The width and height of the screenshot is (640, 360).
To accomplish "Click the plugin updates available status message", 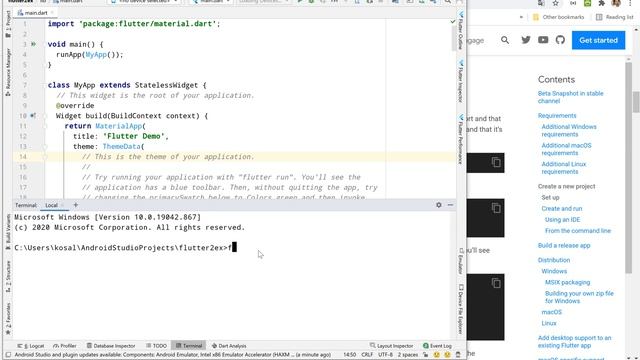I will pyautogui.click(x=173, y=355).
